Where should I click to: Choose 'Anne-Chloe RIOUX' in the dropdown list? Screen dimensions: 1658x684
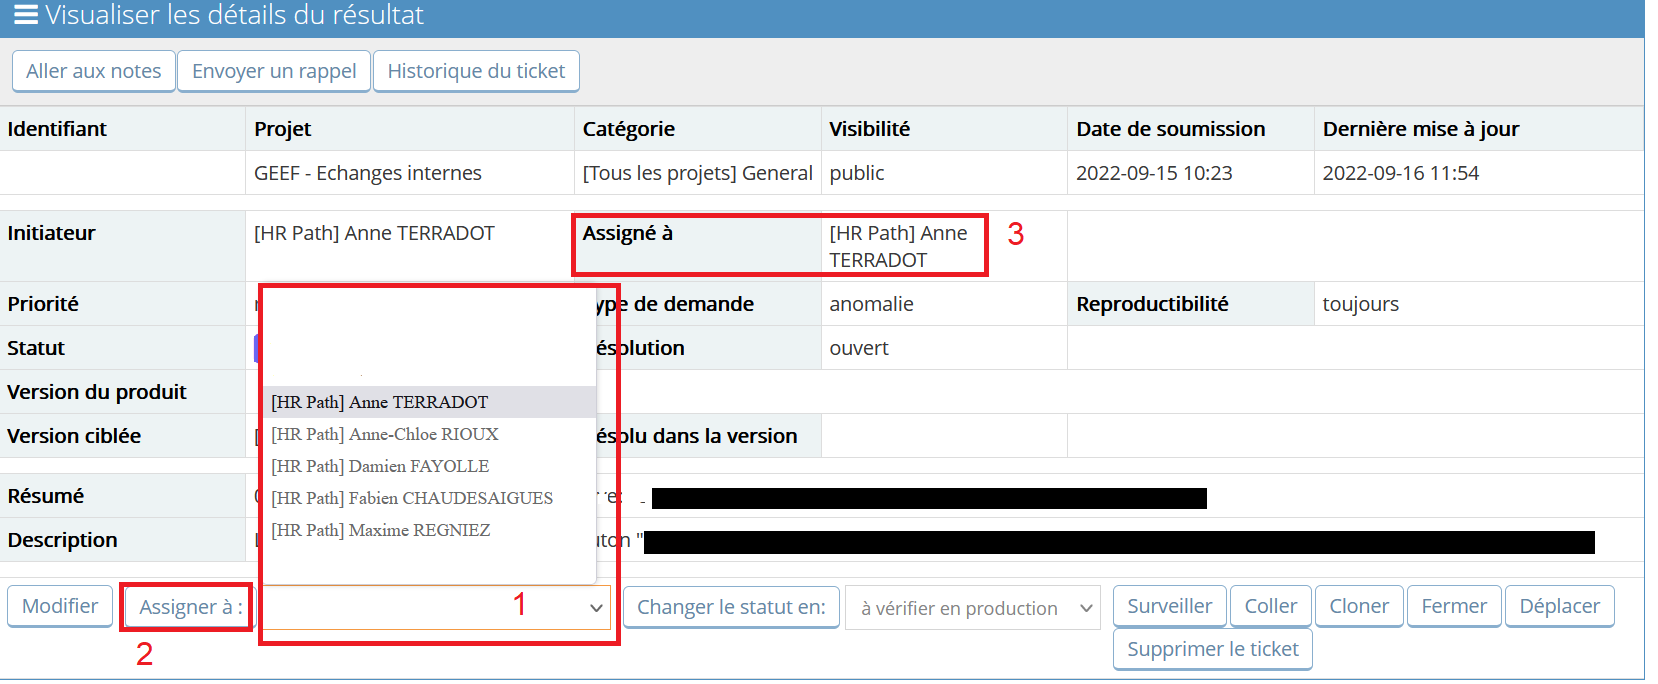(x=385, y=434)
